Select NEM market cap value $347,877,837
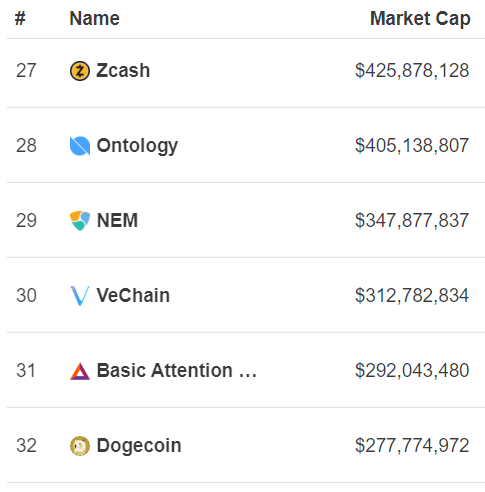485x492 pixels. click(x=412, y=221)
